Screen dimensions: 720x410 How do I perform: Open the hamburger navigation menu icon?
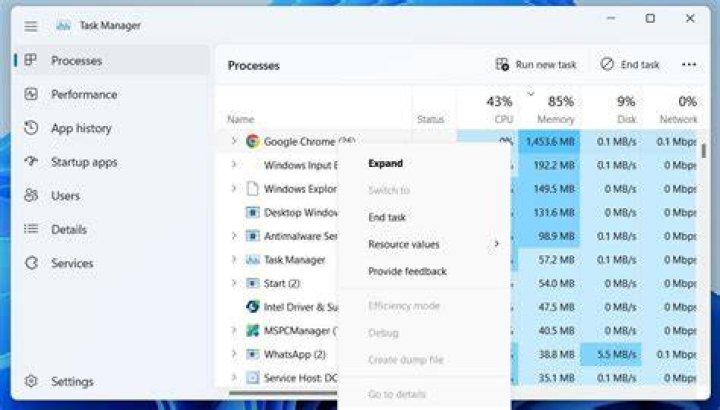click(x=31, y=26)
